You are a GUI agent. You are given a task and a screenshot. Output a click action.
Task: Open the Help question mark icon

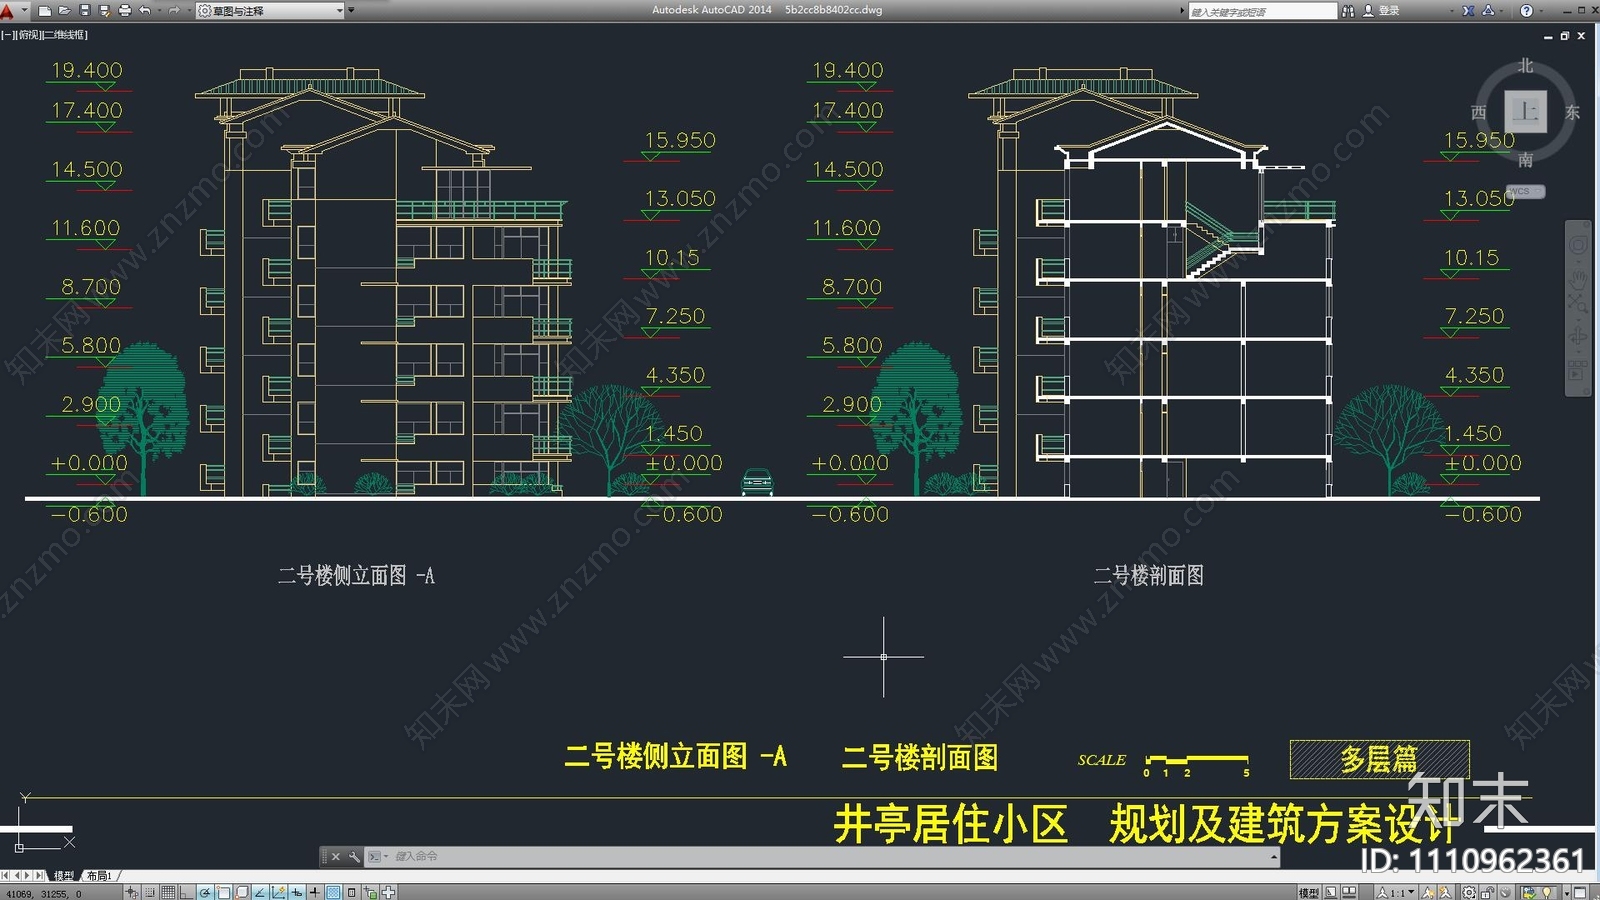(x=1526, y=11)
